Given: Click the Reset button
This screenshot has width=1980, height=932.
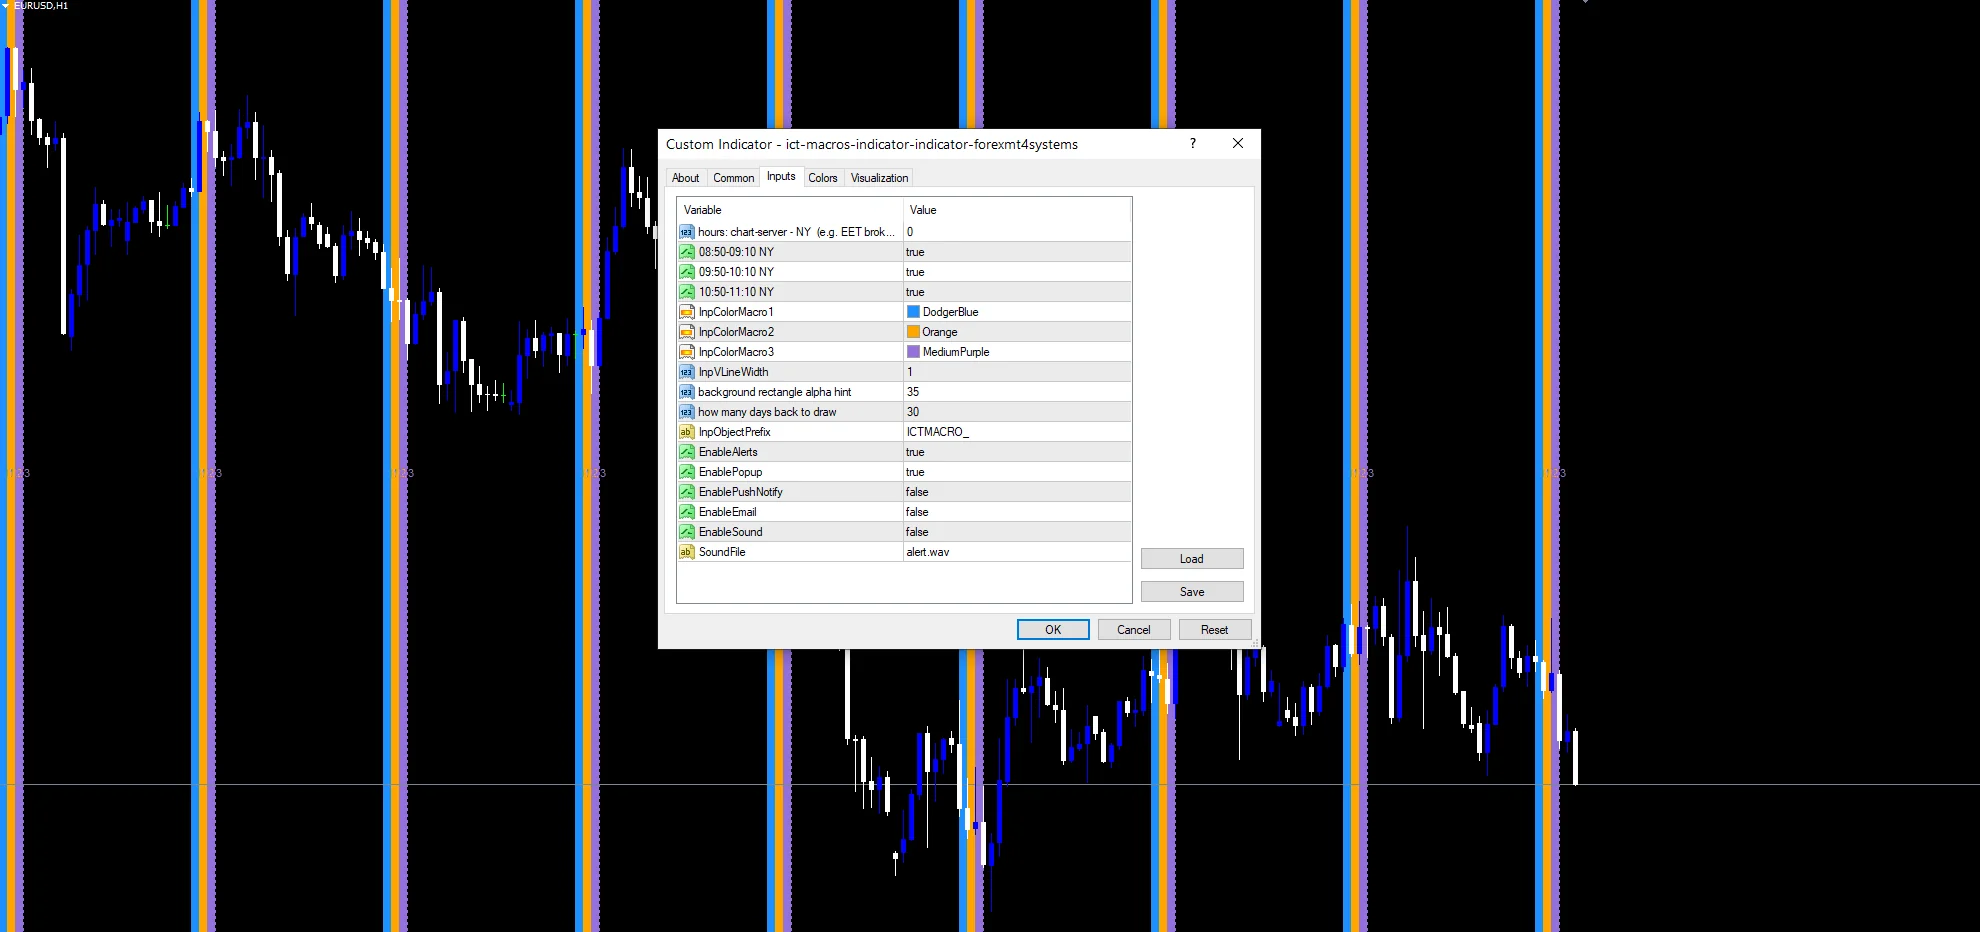Looking at the screenshot, I should point(1215,630).
